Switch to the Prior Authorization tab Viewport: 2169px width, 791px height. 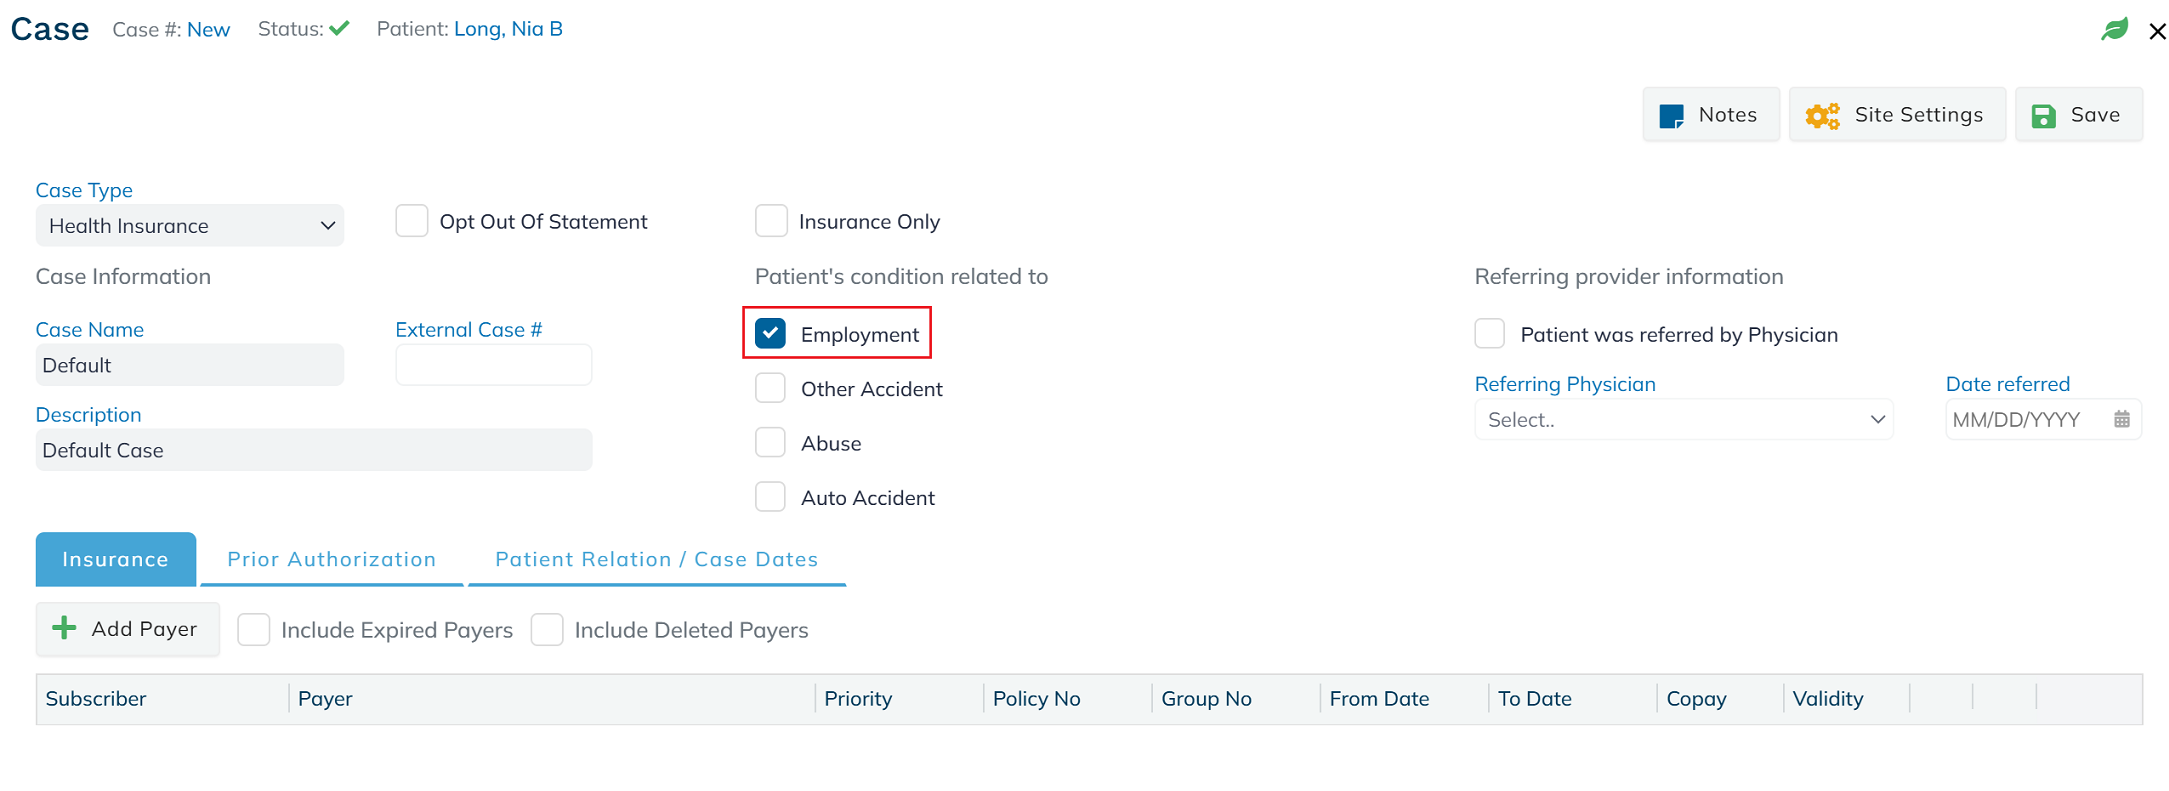coord(332,559)
